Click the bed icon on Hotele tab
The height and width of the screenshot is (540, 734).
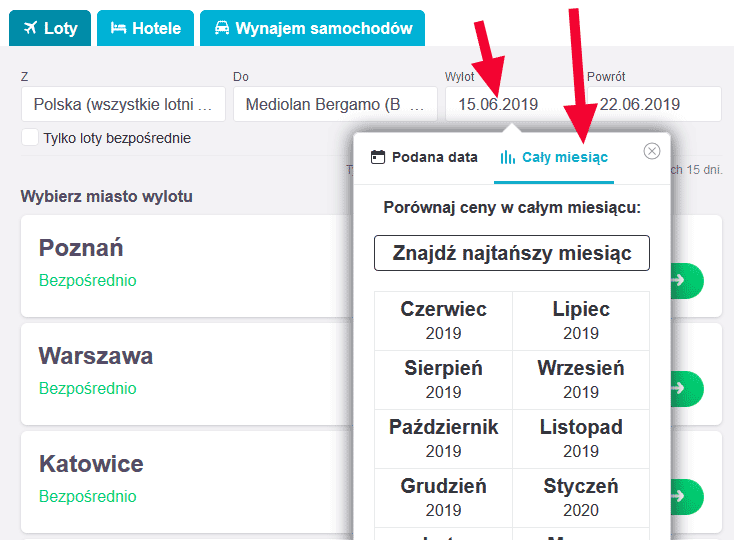point(118,28)
